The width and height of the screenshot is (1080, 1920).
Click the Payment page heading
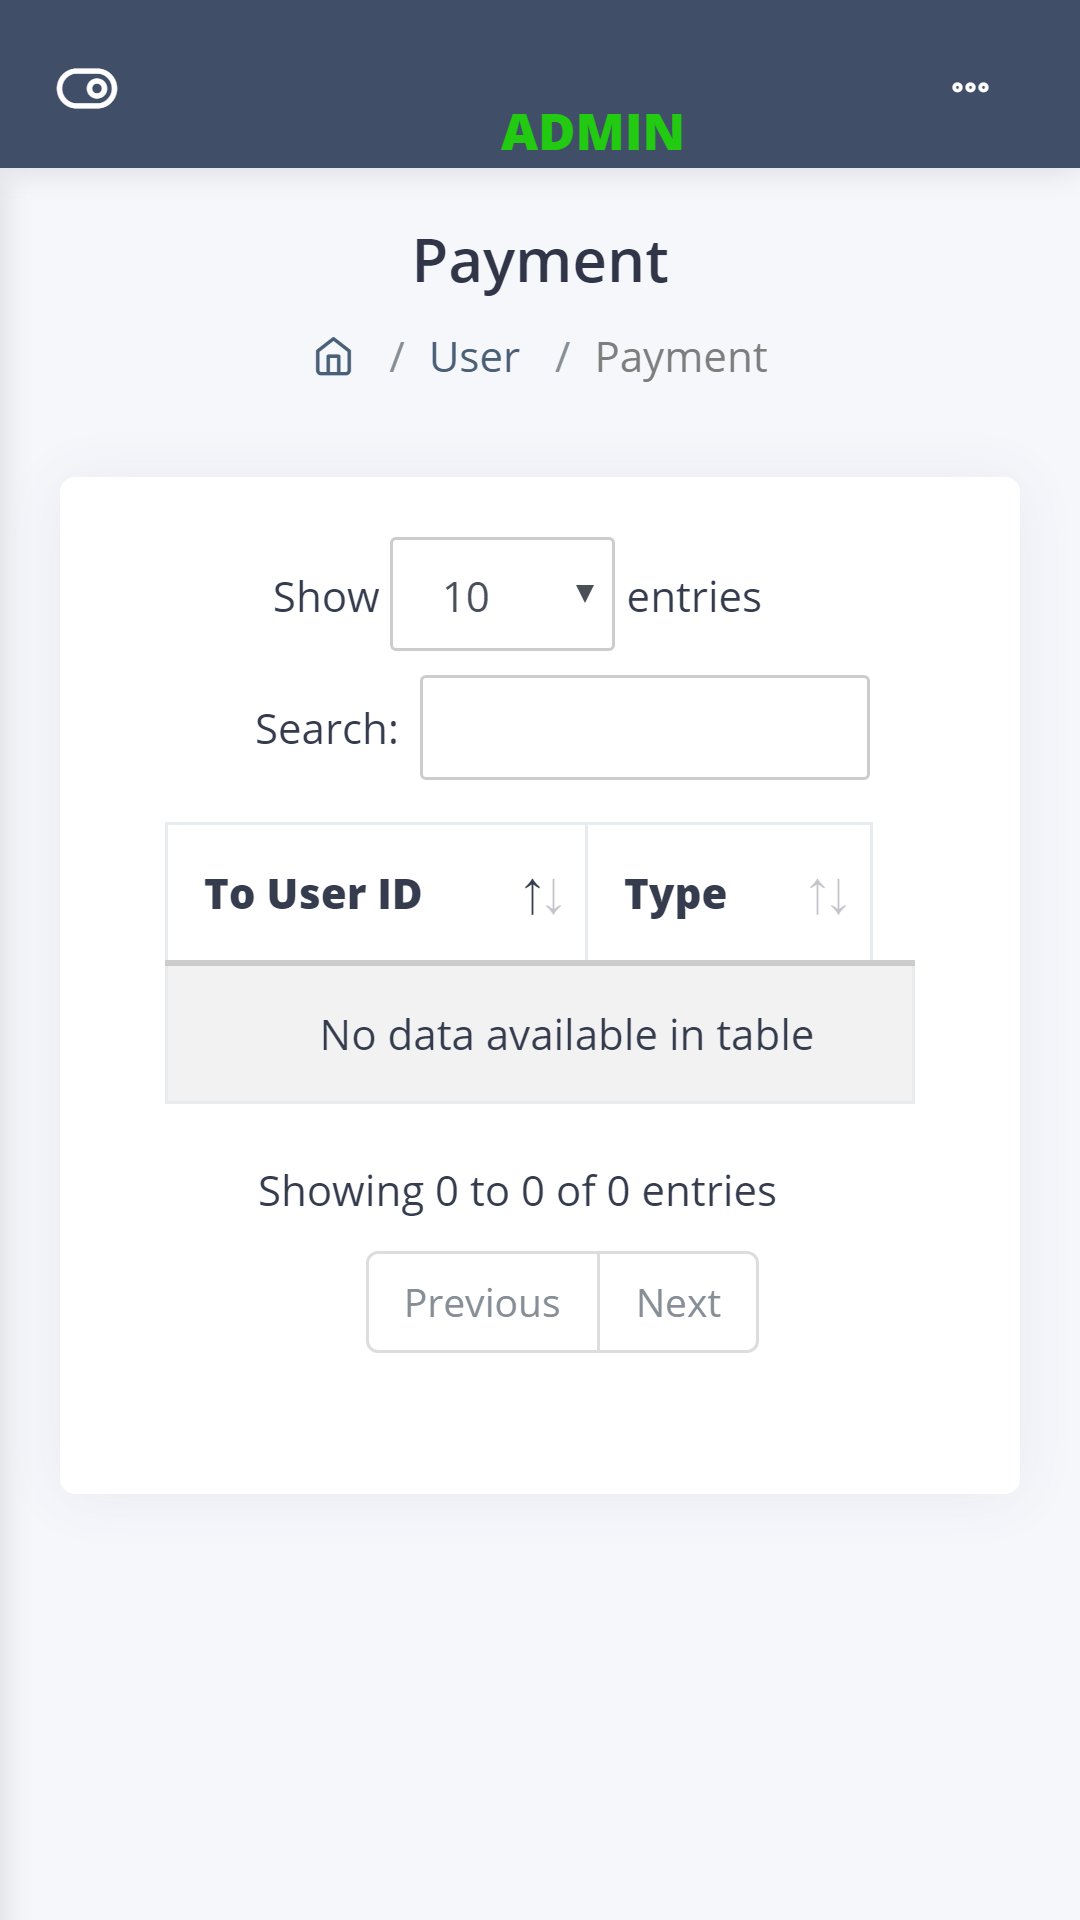(x=540, y=262)
